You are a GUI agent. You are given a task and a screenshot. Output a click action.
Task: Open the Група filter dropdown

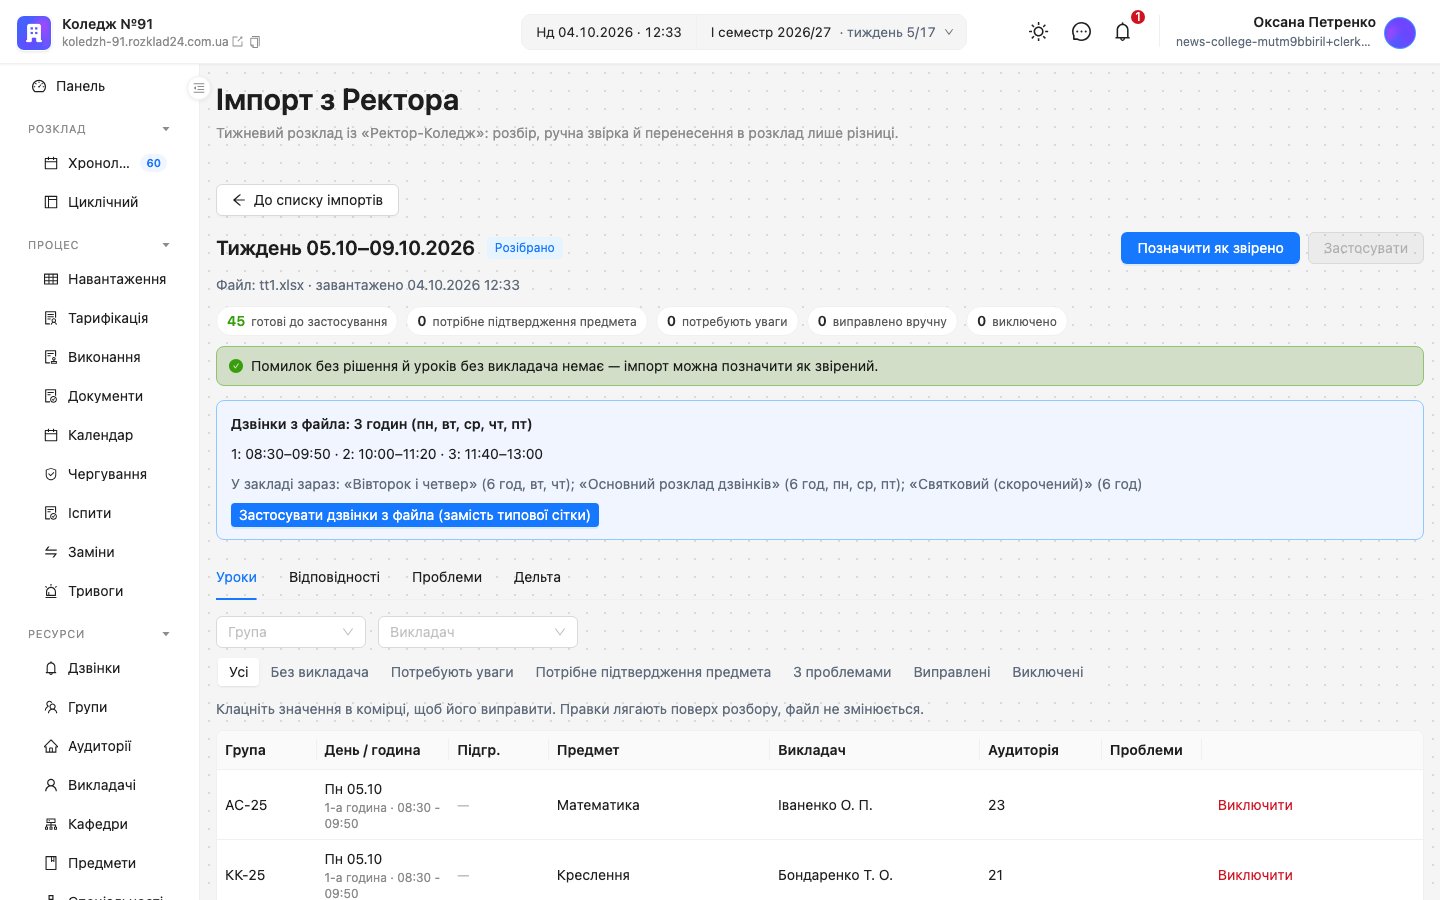291,632
